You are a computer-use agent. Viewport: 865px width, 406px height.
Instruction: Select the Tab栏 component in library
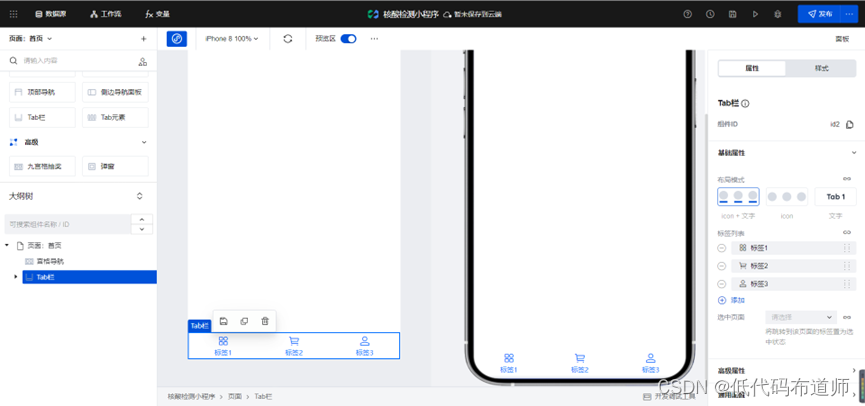pyautogui.click(x=42, y=117)
